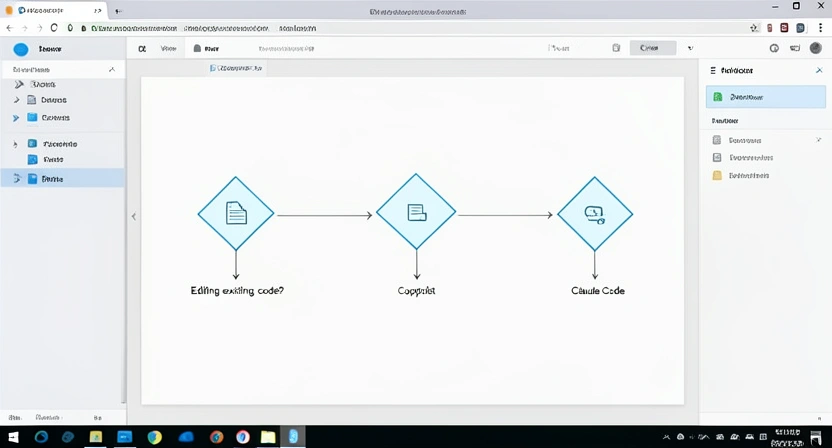This screenshot has height=448, width=832.
Task: Click the first icon of the app toolbar
Action: (142, 48)
